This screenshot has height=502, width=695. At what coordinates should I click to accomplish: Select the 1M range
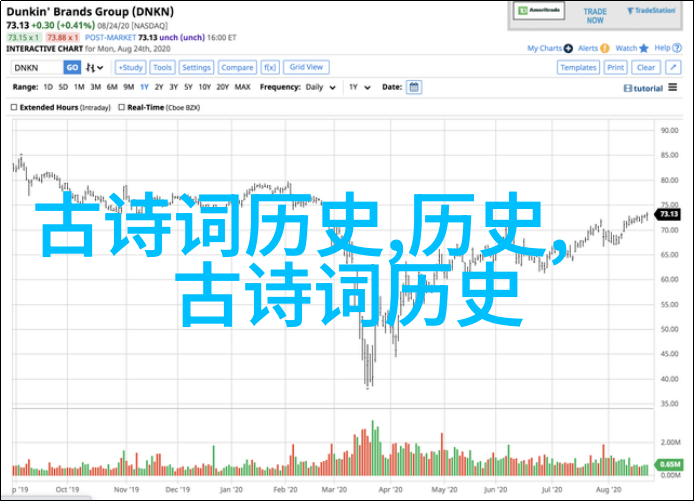79,87
